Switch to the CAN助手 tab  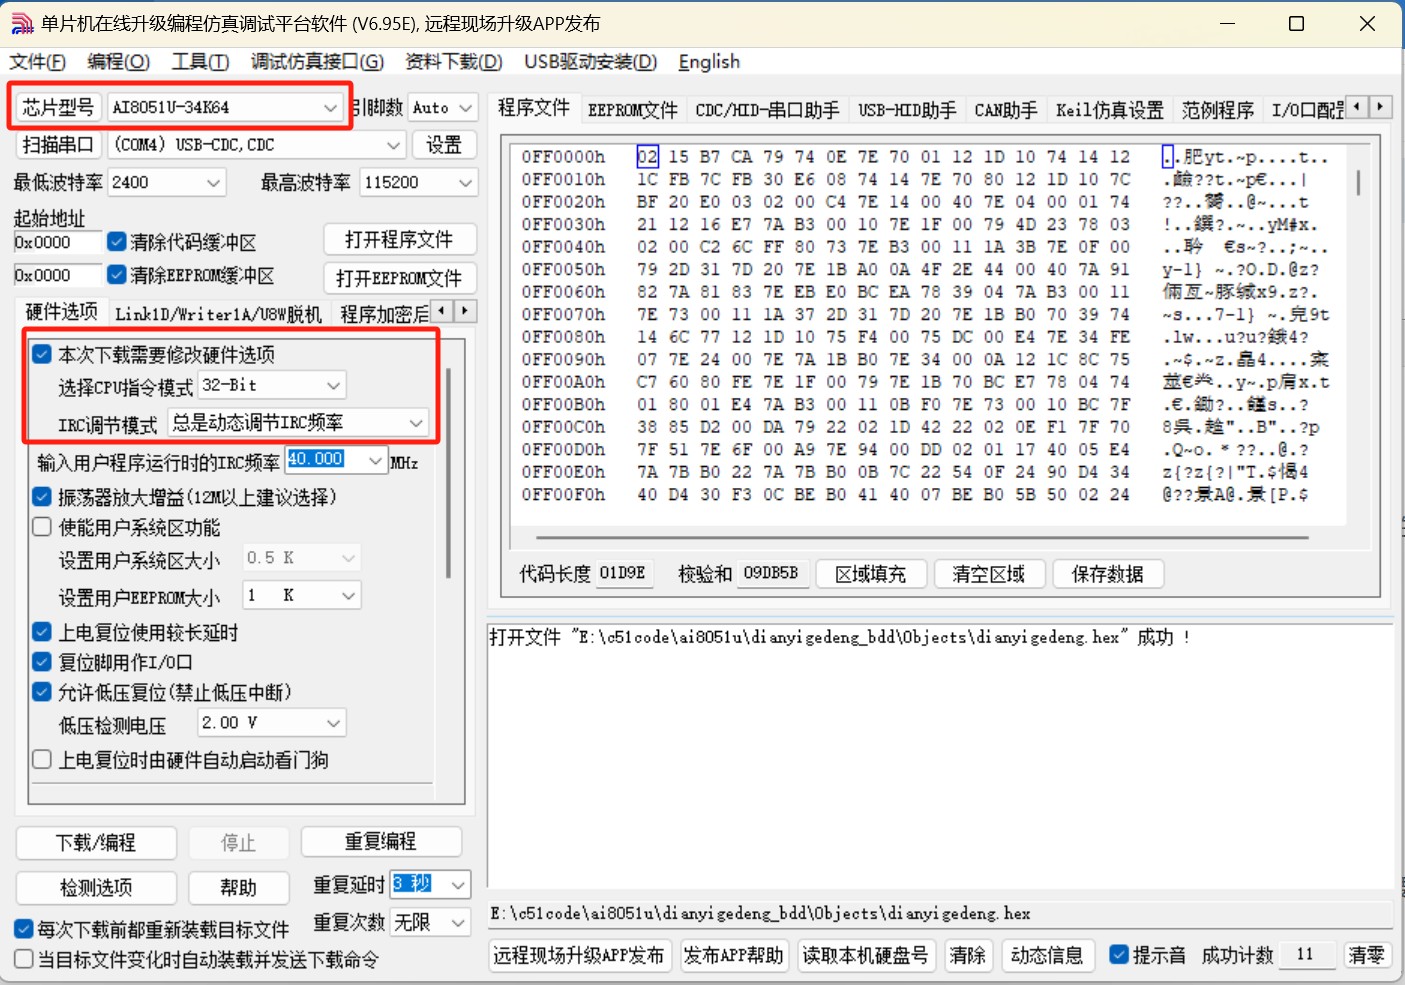click(1005, 110)
